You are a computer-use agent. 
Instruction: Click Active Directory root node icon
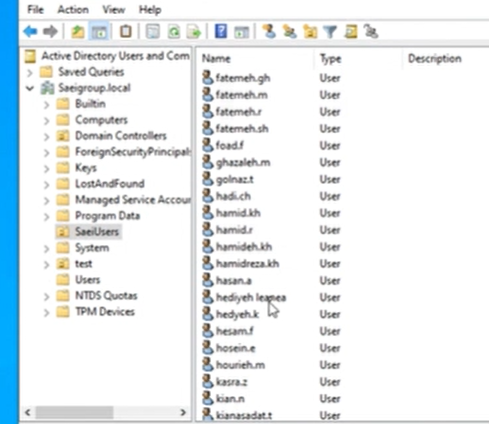pyautogui.click(x=30, y=56)
